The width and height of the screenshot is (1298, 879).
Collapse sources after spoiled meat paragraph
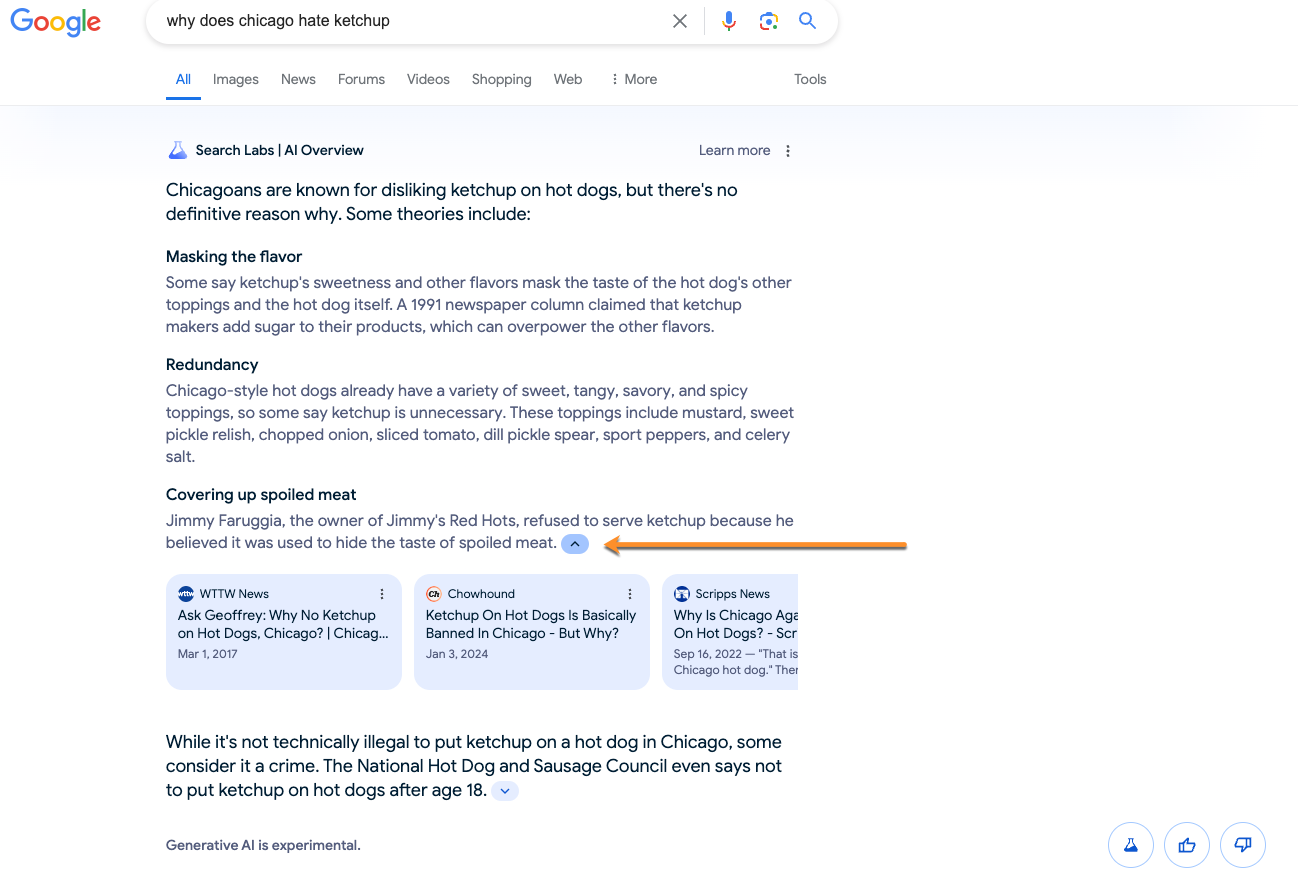click(575, 544)
